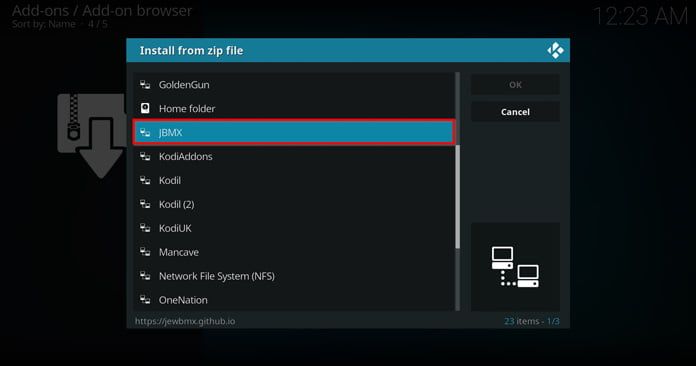This screenshot has height=366, width=696.
Task: Open the KodiUK source
Action: tap(293, 228)
